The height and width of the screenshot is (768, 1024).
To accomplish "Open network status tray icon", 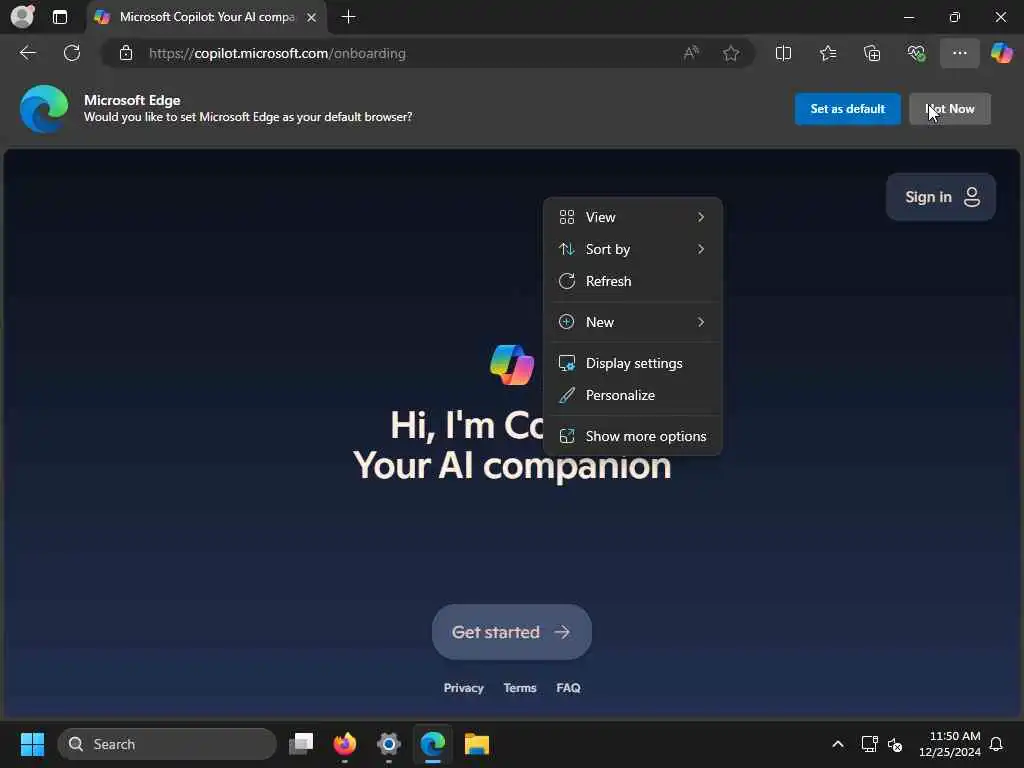I will [869, 744].
